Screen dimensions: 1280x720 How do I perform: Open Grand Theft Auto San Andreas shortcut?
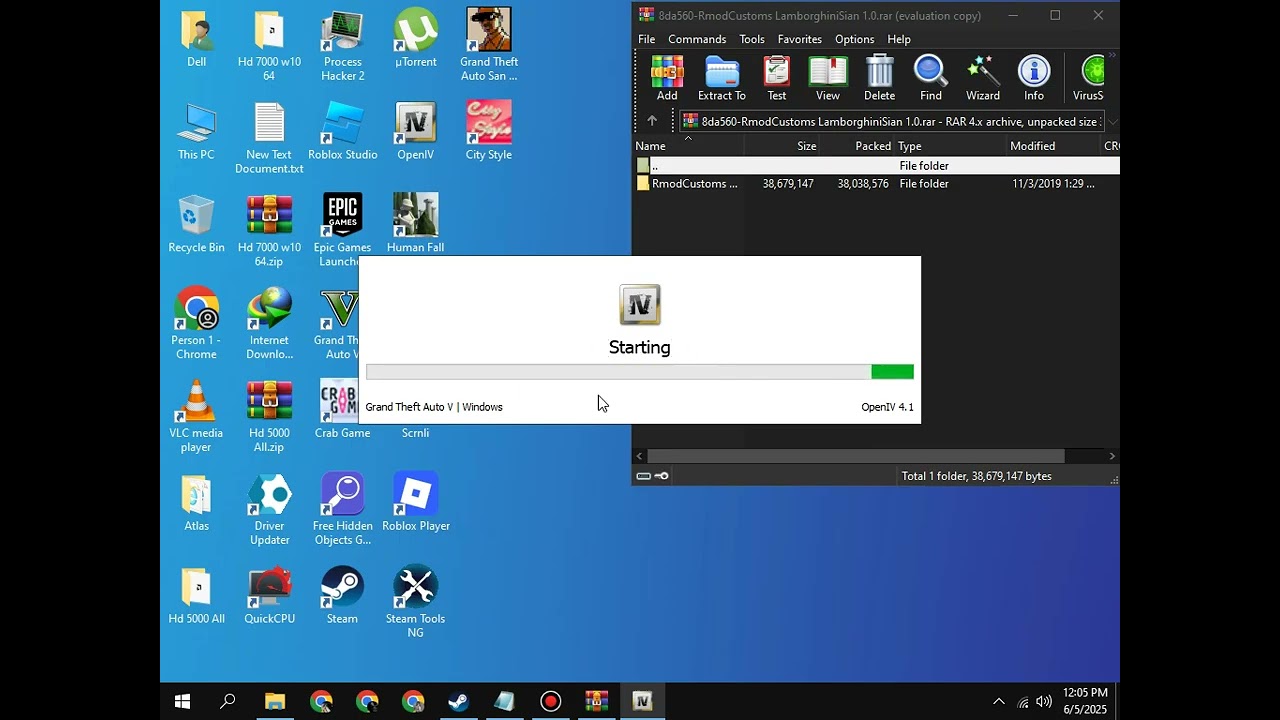tap(489, 46)
